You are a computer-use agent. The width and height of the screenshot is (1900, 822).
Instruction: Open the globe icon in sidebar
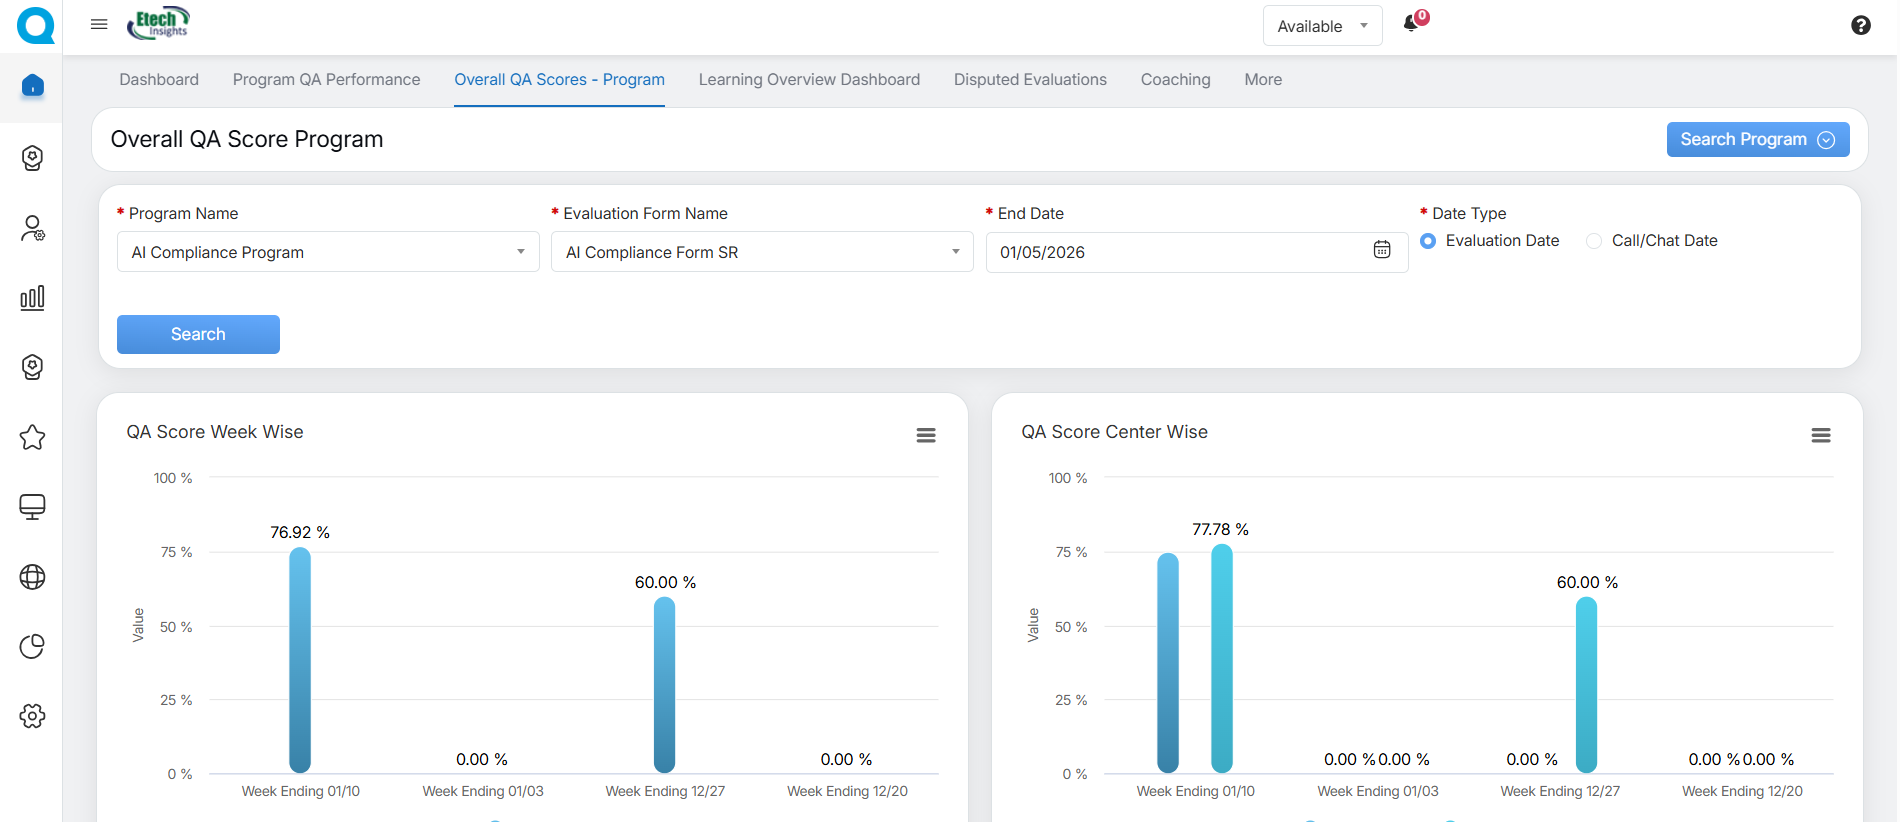tap(32, 577)
